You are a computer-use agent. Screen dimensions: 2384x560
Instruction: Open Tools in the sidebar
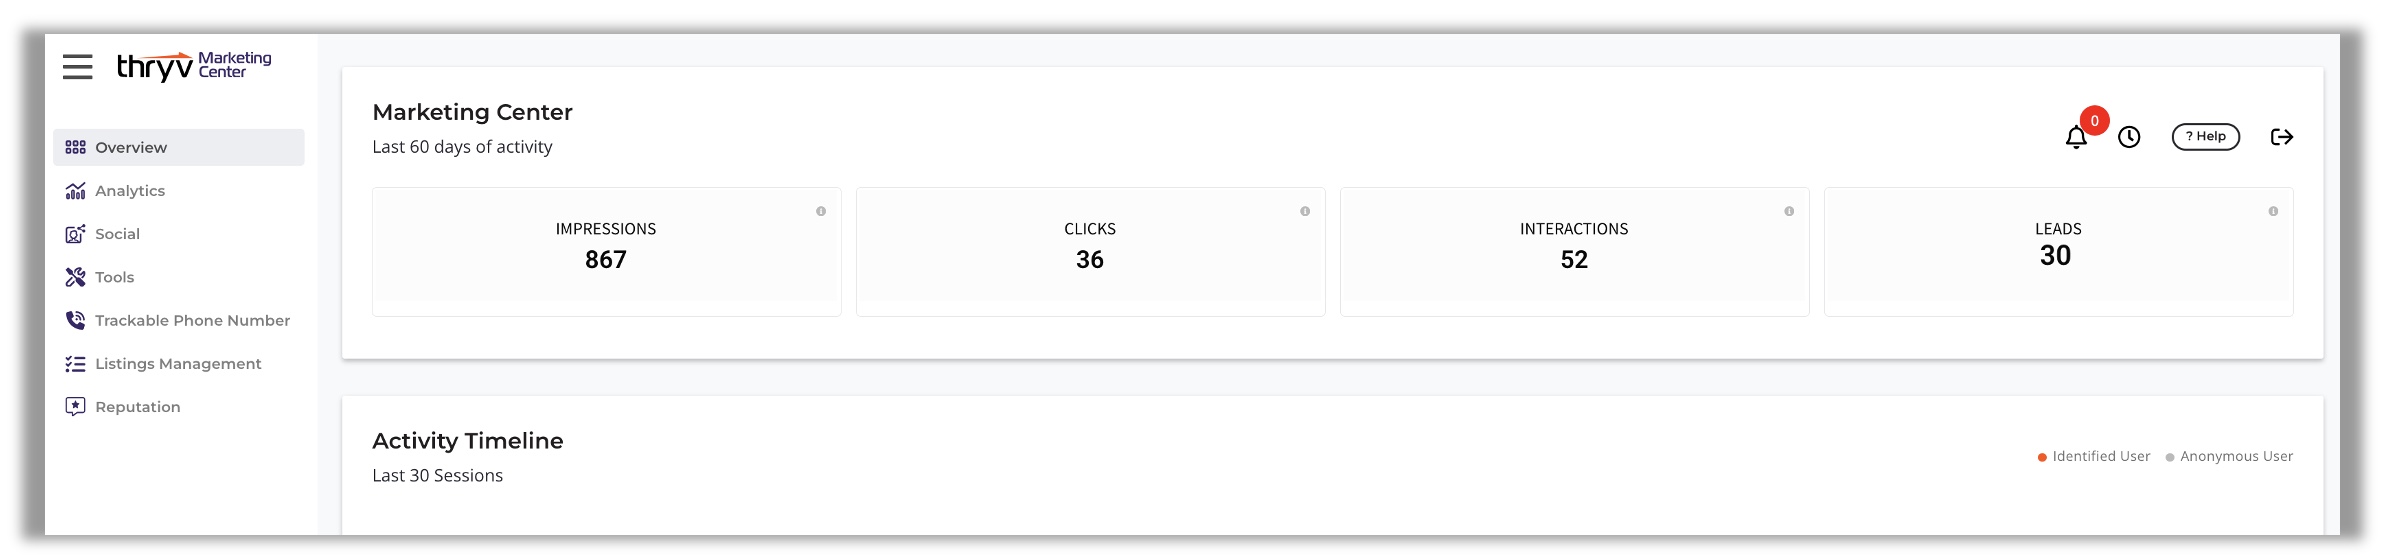click(114, 277)
